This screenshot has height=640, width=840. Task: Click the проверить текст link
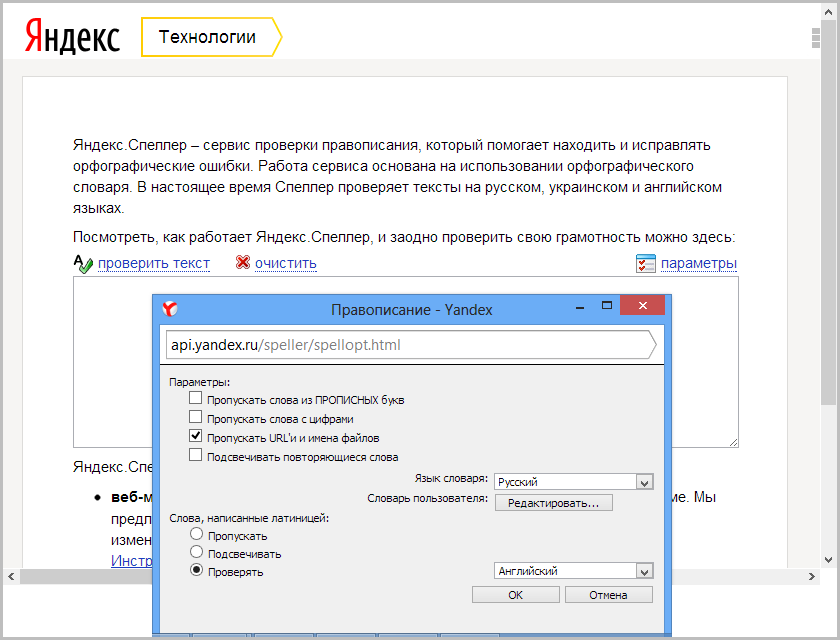click(154, 263)
